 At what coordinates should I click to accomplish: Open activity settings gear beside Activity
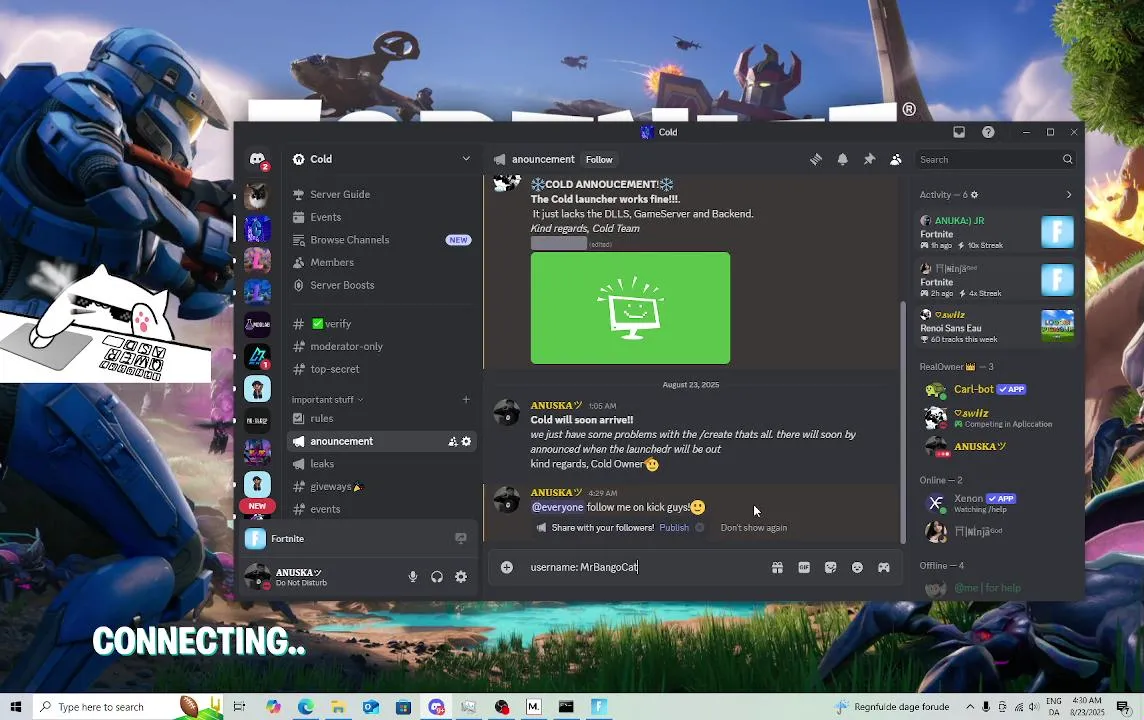(974, 195)
